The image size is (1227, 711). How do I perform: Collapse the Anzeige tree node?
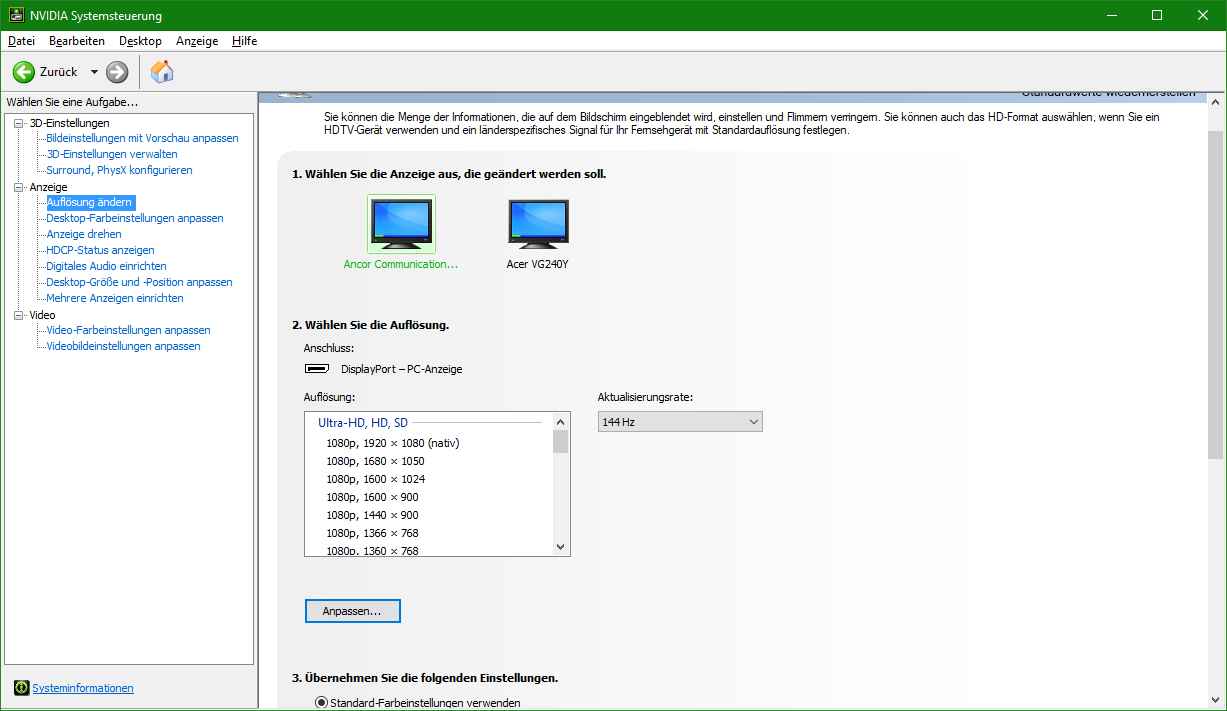pos(18,186)
